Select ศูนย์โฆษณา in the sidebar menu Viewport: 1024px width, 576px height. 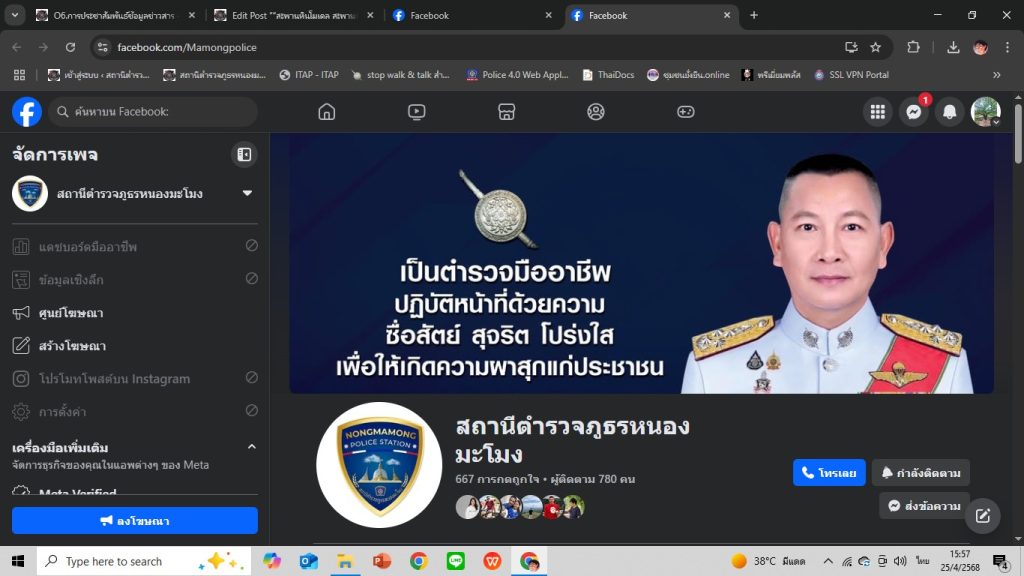pos(71,313)
